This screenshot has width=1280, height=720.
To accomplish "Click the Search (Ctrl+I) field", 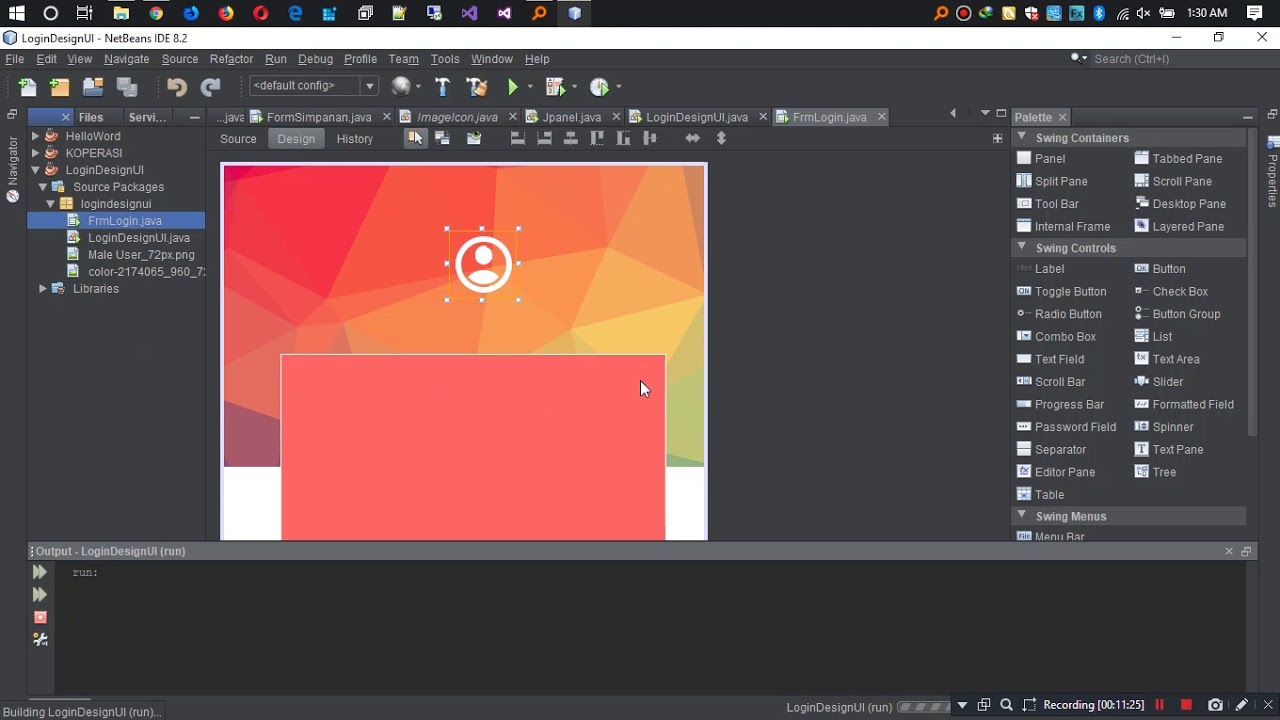I will pos(1175,59).
